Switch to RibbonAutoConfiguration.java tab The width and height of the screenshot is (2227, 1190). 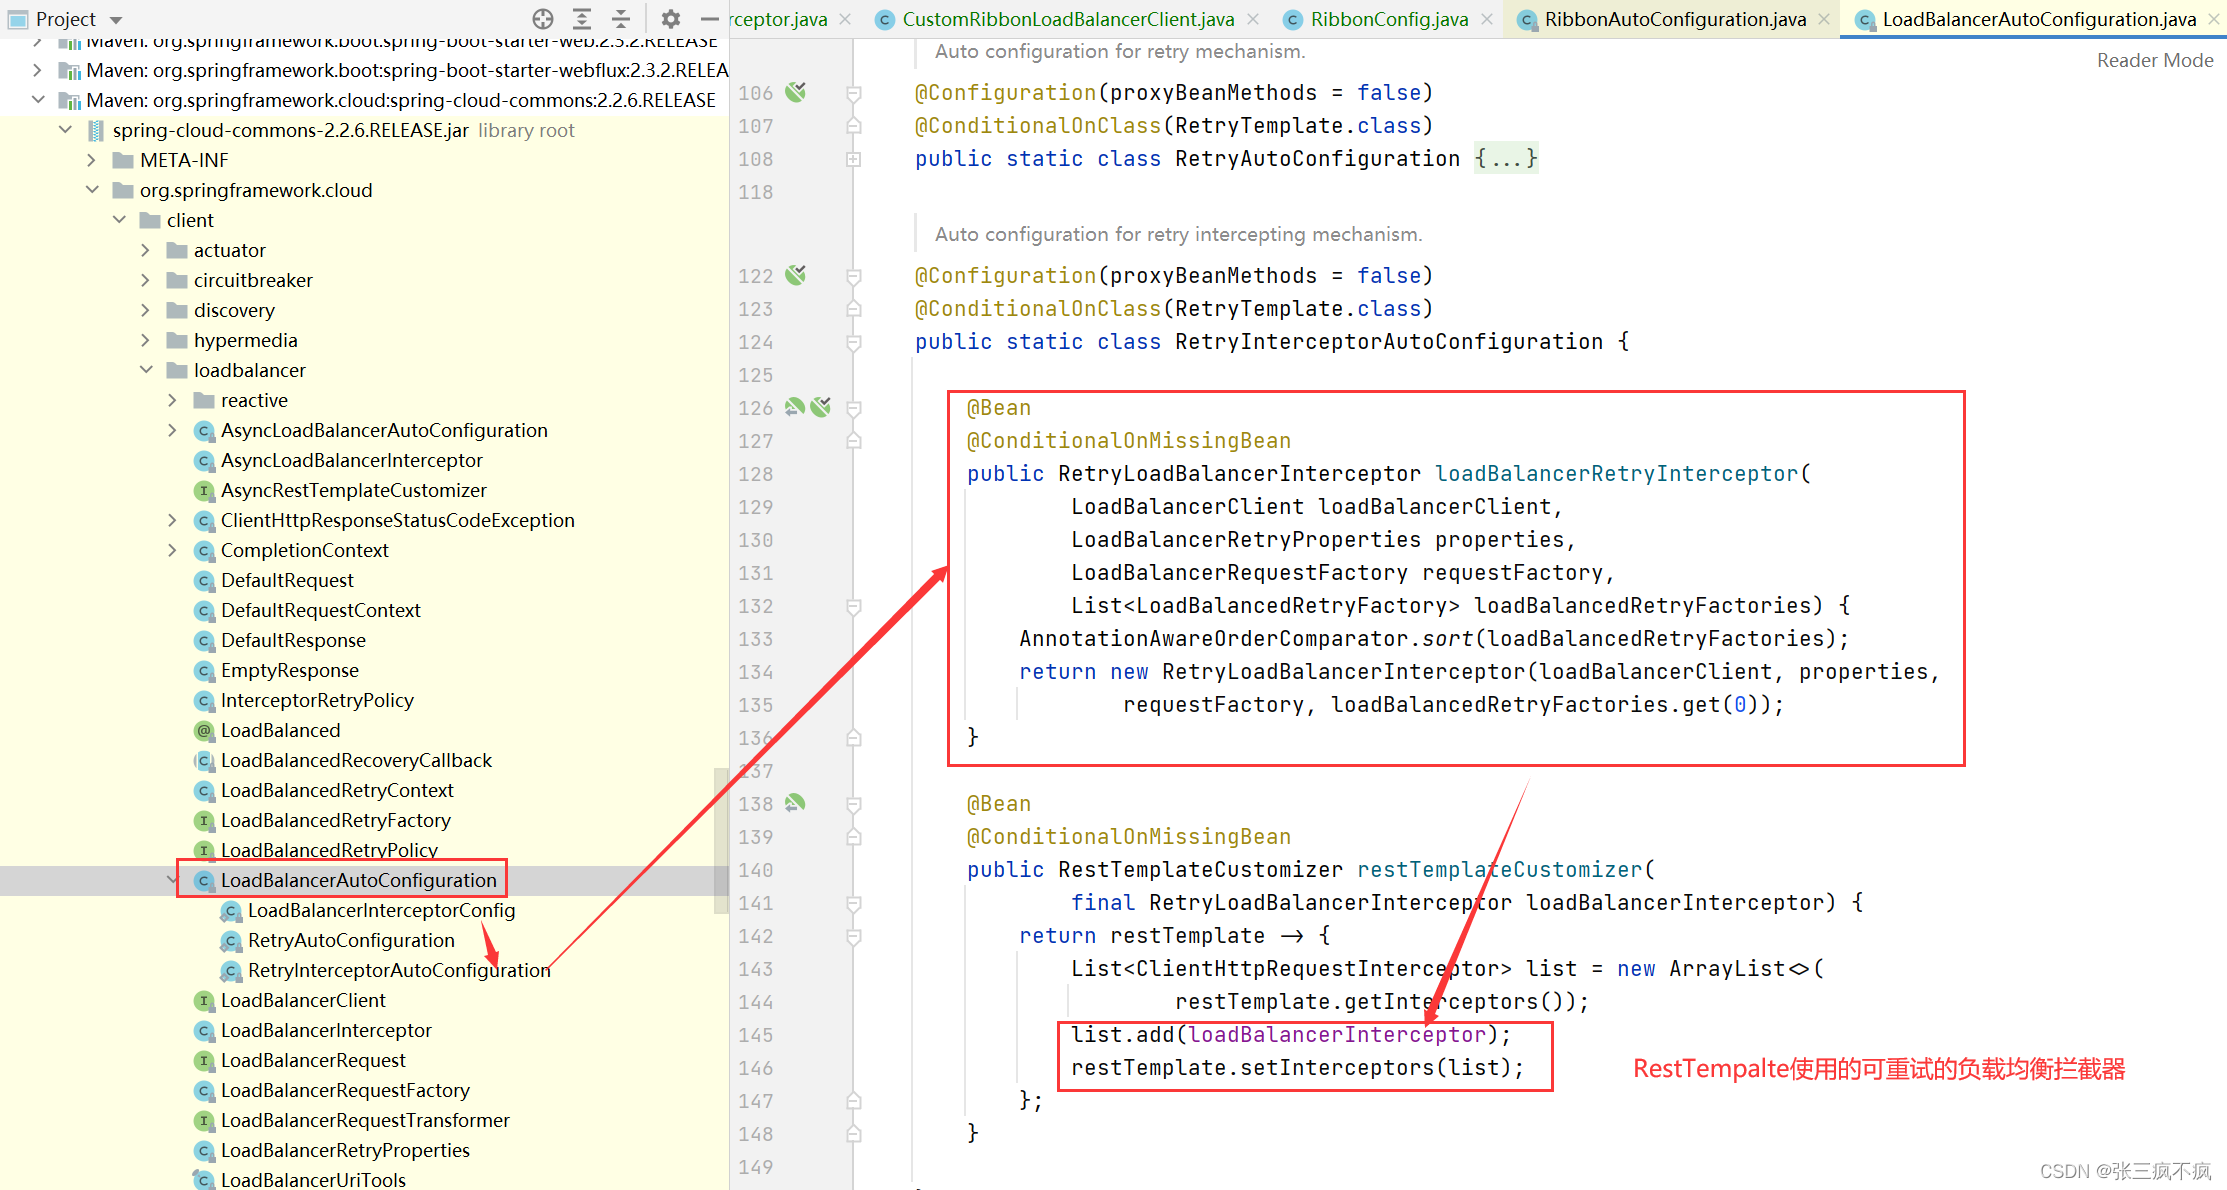tap(1674, 19)
